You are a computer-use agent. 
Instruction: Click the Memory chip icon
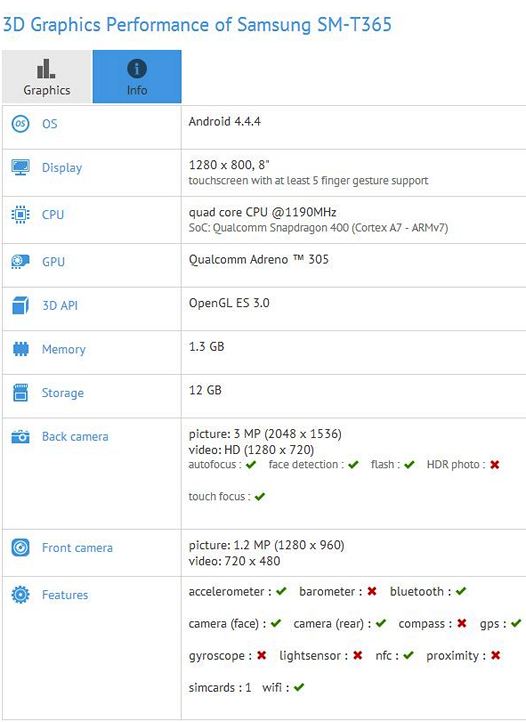(20, 349)
